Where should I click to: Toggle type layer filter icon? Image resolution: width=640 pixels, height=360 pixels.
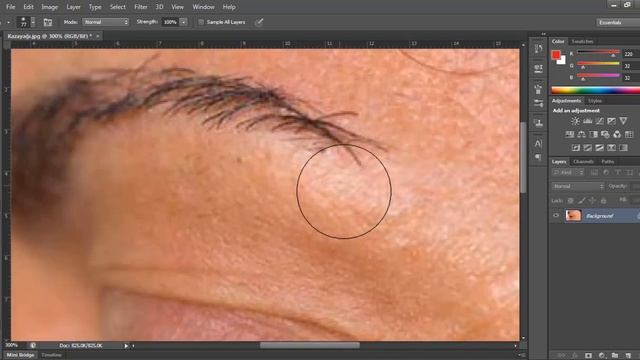click(x=618, y=173)
